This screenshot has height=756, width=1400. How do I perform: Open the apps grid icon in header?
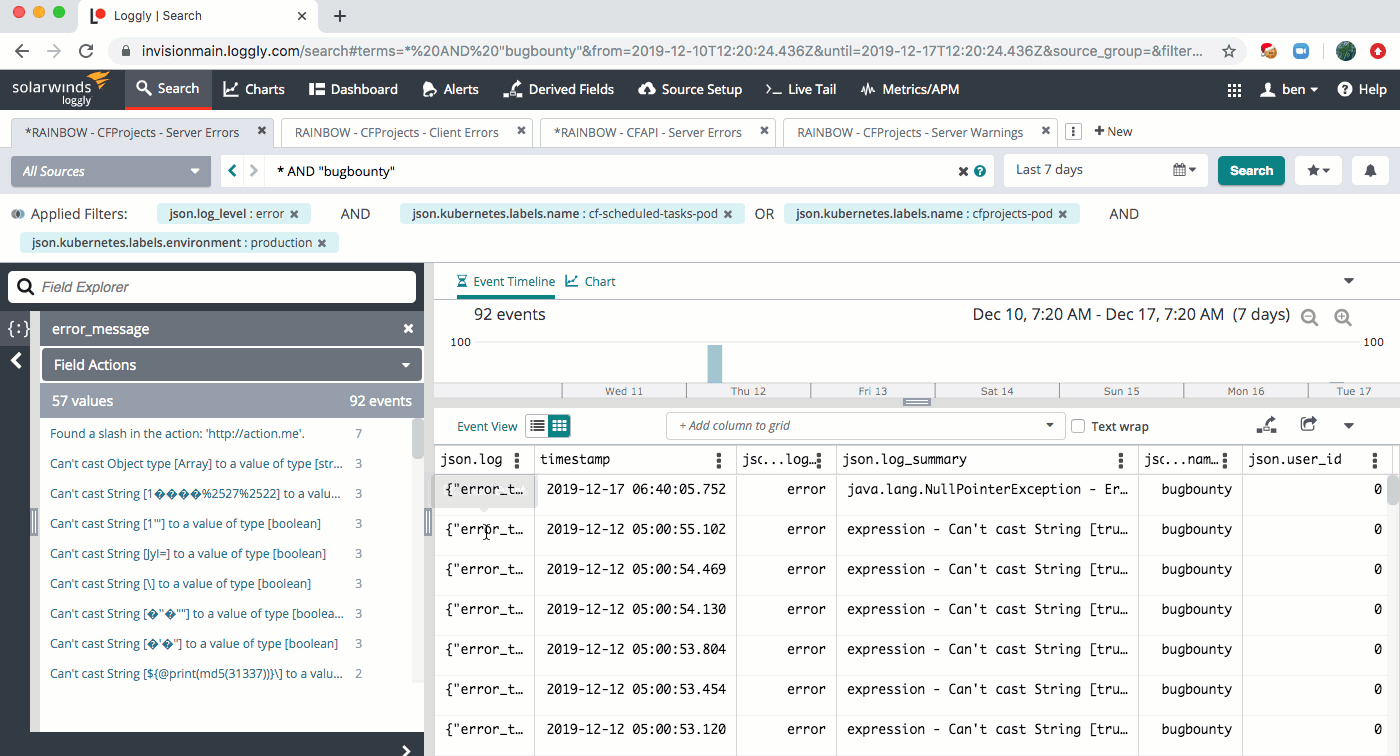1234,89
